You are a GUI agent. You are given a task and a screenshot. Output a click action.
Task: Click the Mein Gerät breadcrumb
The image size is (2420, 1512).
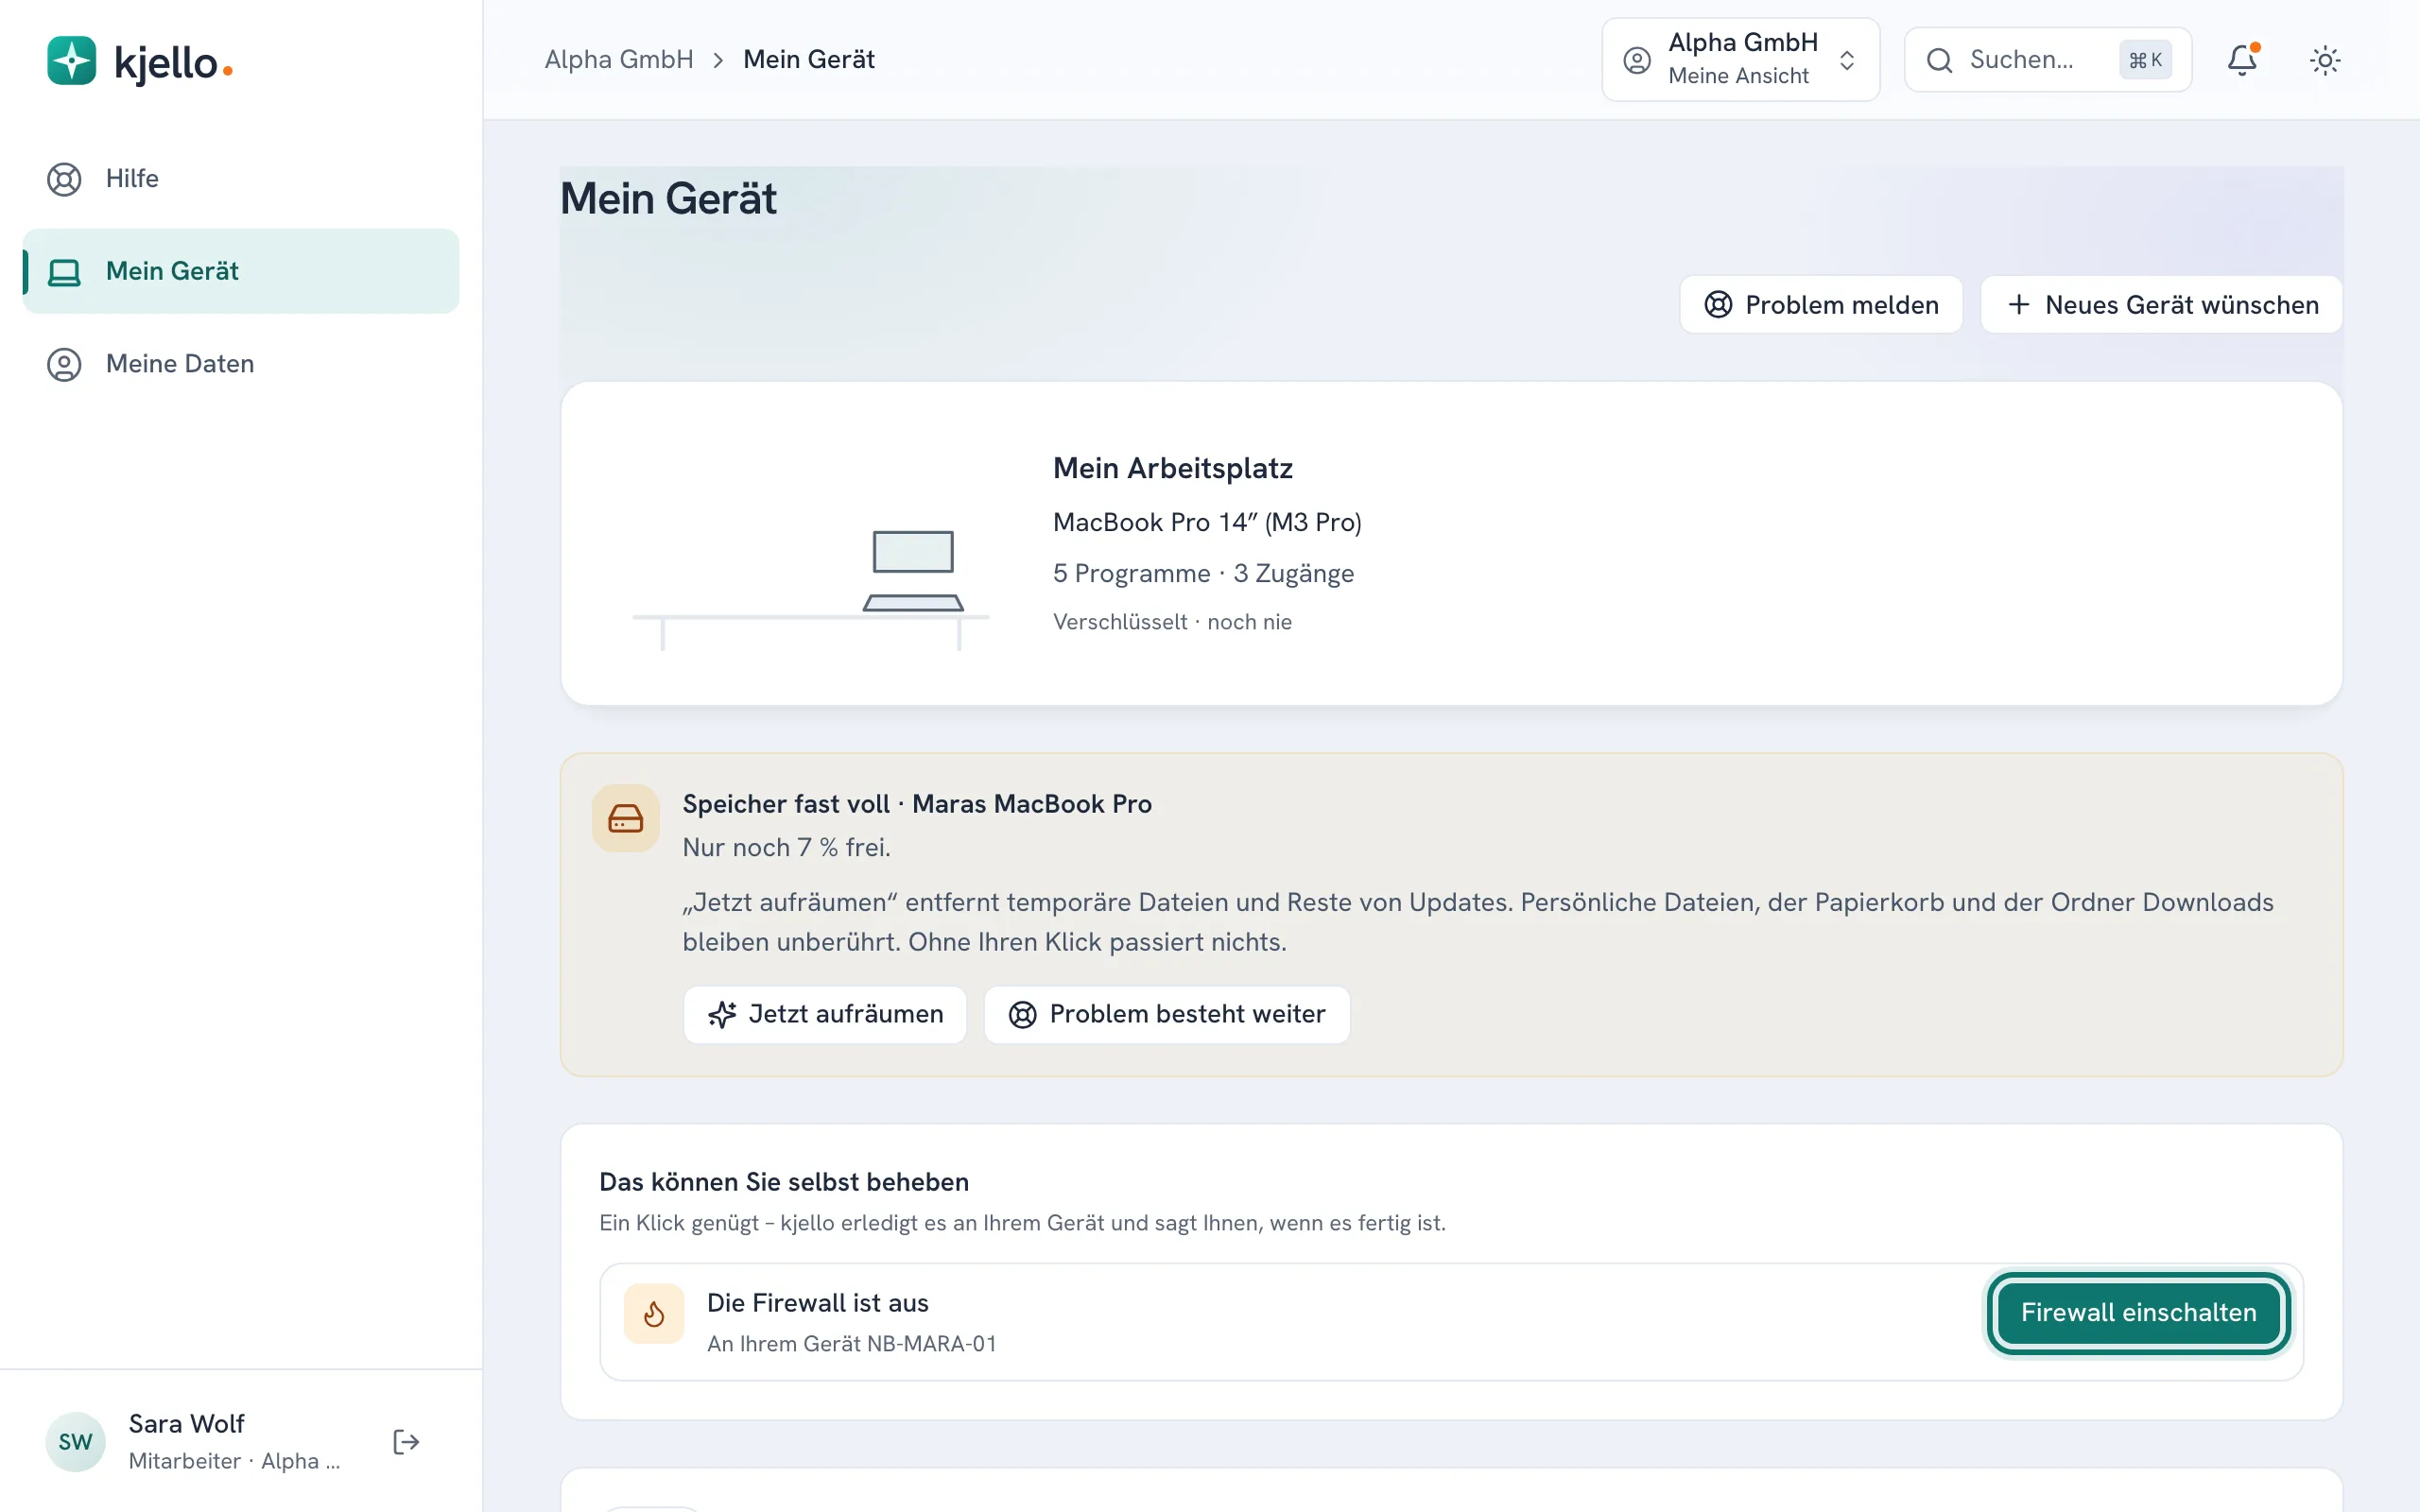pyautogui.click(x=809, y=59)
